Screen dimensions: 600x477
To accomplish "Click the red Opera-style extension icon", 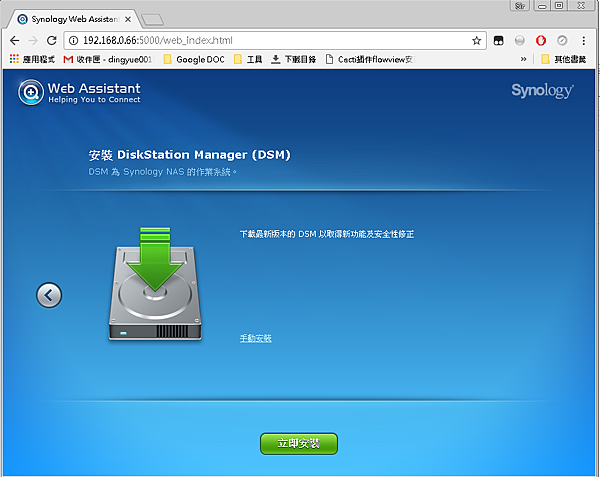I will tap(541, 41).
